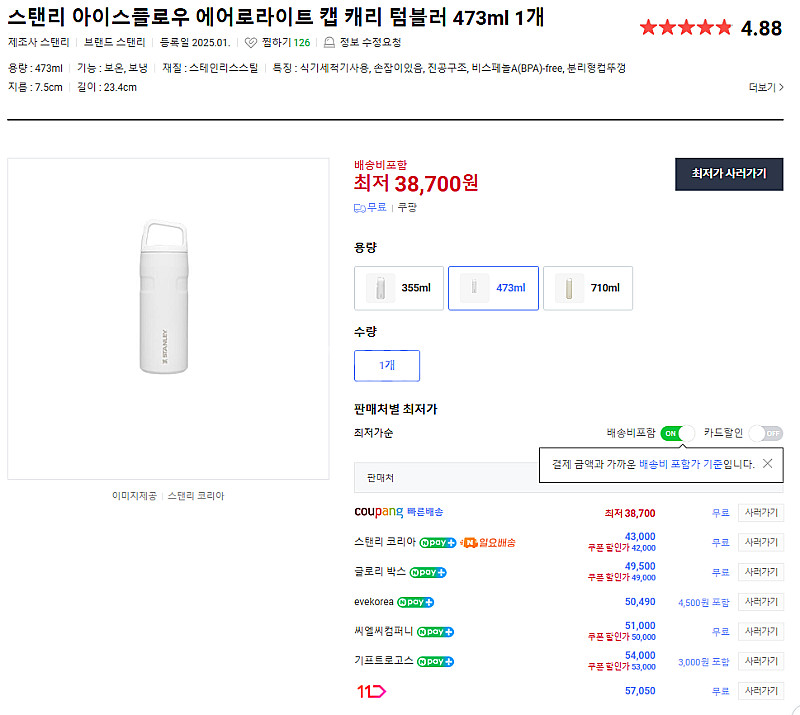Click 사러가기 in the 스탠리 코리아 row

[x=761, y=543]
